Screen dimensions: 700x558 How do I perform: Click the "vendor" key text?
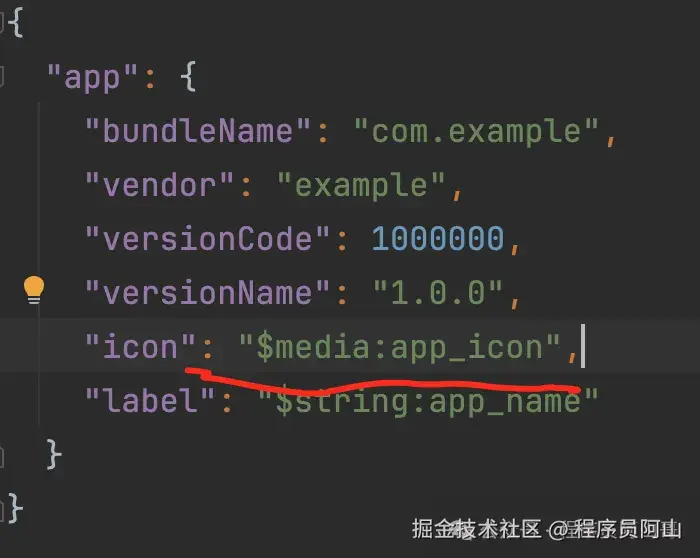pos(159,185)
